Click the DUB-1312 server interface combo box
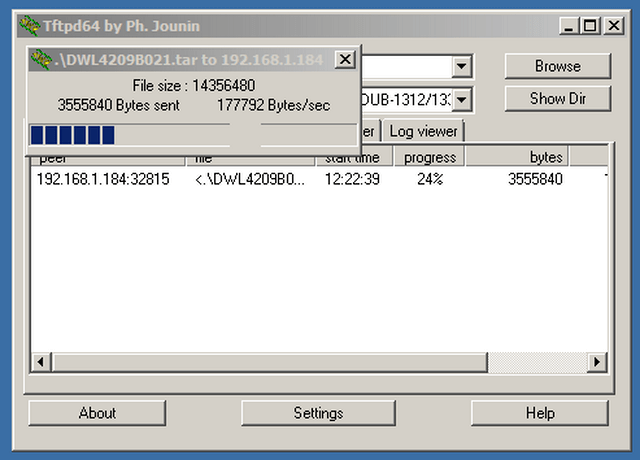Screen dimensions: 640x460 click(416, 100)
